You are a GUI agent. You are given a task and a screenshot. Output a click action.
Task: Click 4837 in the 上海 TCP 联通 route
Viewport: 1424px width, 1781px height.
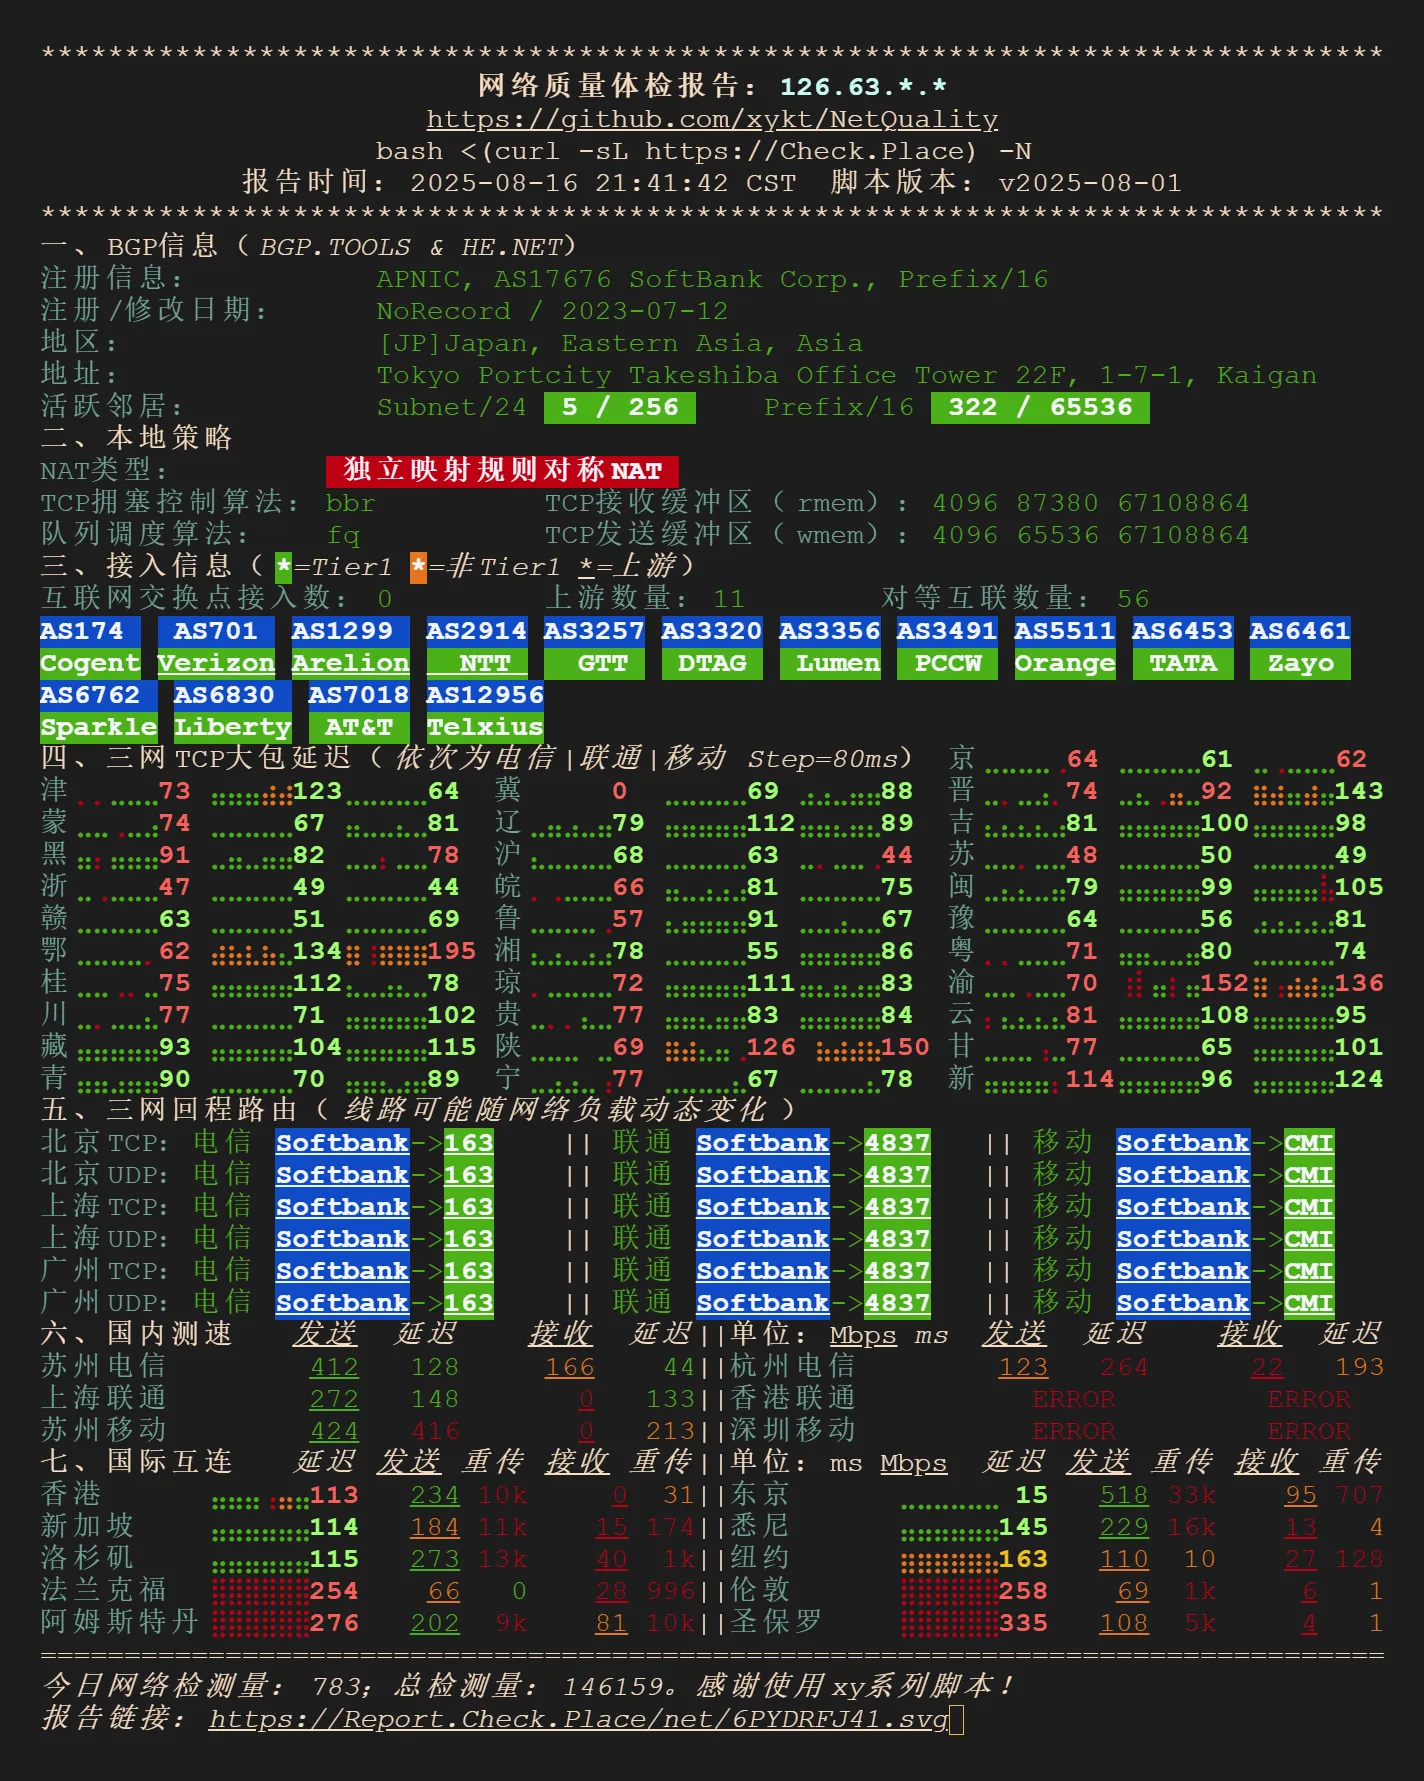tap(897, 1207)
